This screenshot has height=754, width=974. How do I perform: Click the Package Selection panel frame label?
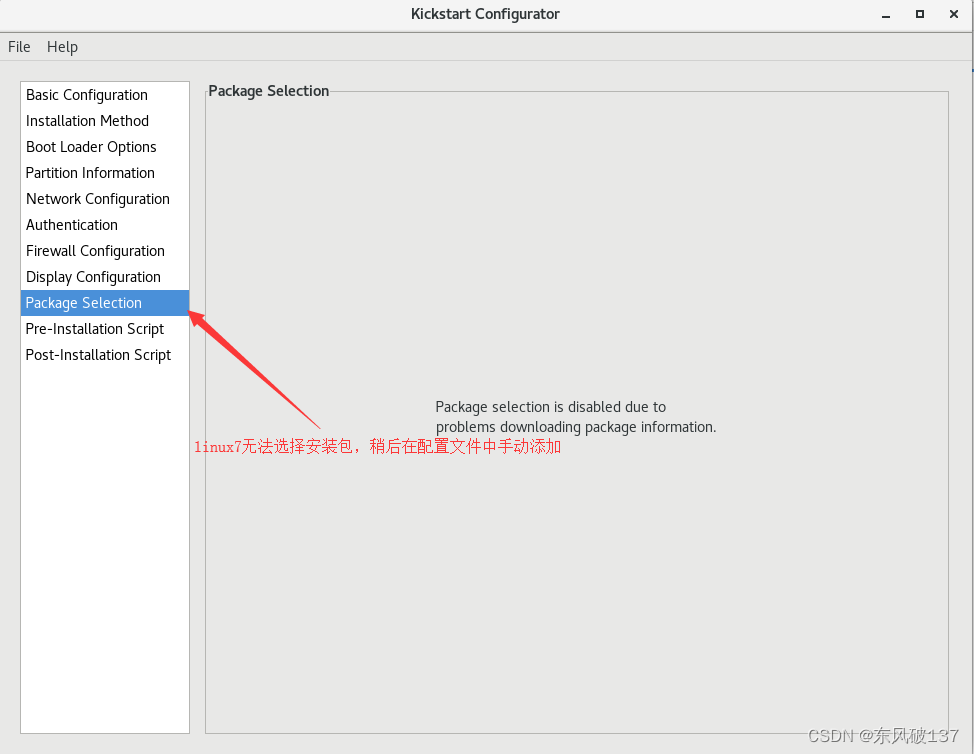point(268,90)
